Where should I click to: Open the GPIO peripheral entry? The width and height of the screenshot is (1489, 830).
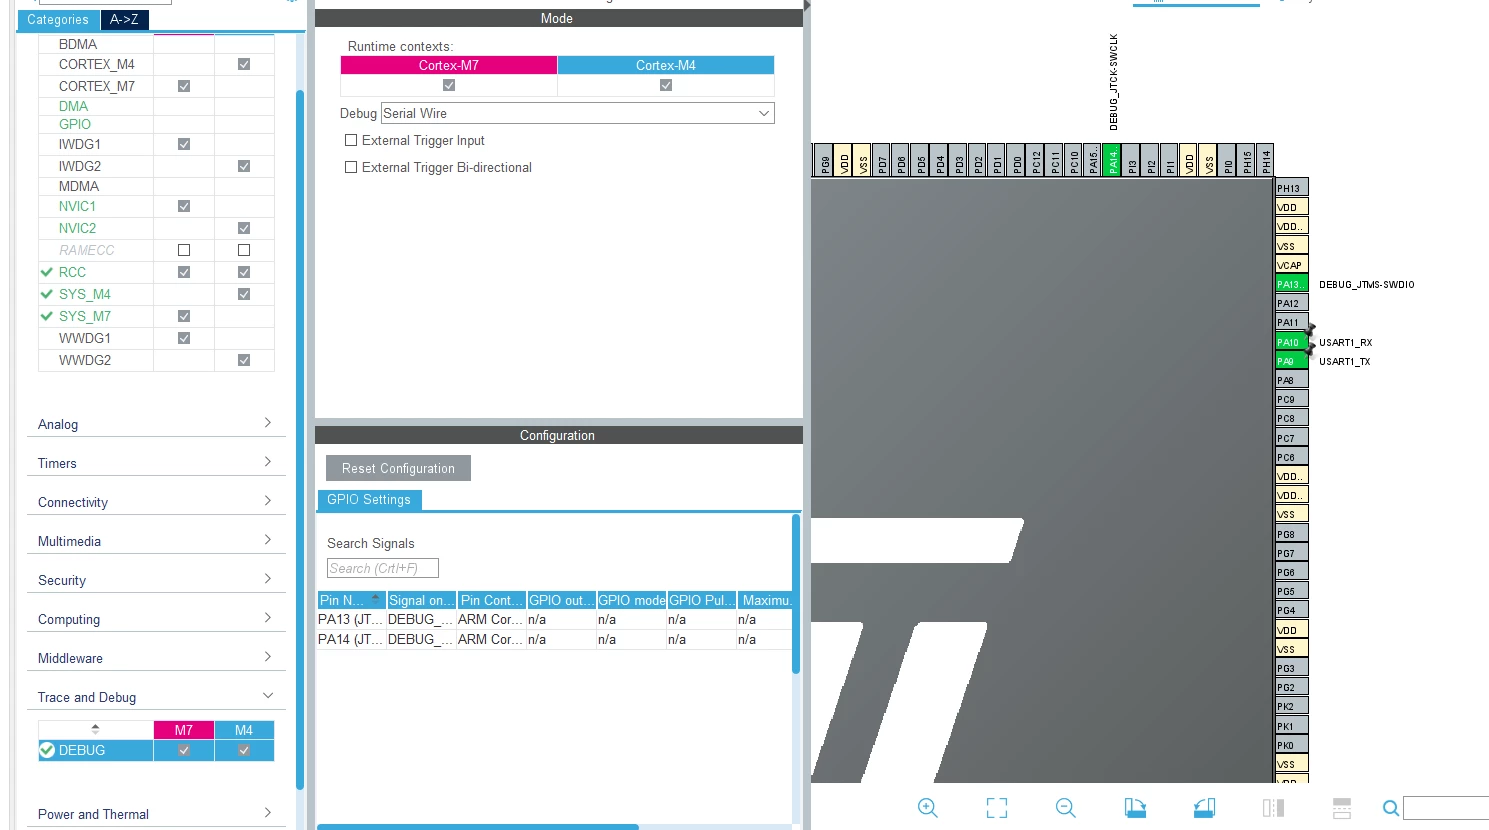pyautogui.click(x=75, y=124)
